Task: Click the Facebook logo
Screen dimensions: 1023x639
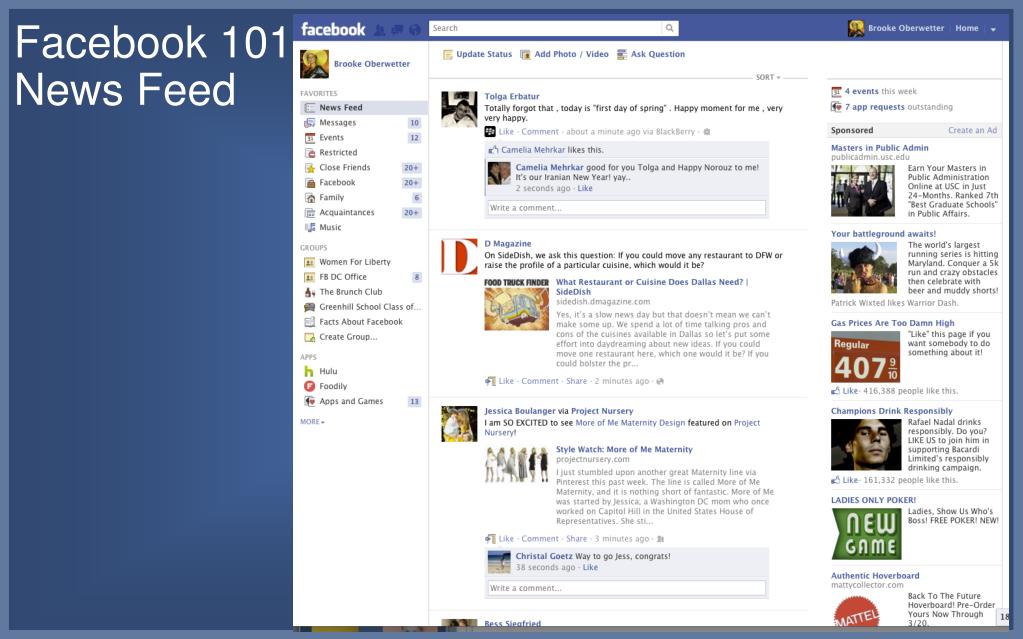Action: [x=333, y=29]
